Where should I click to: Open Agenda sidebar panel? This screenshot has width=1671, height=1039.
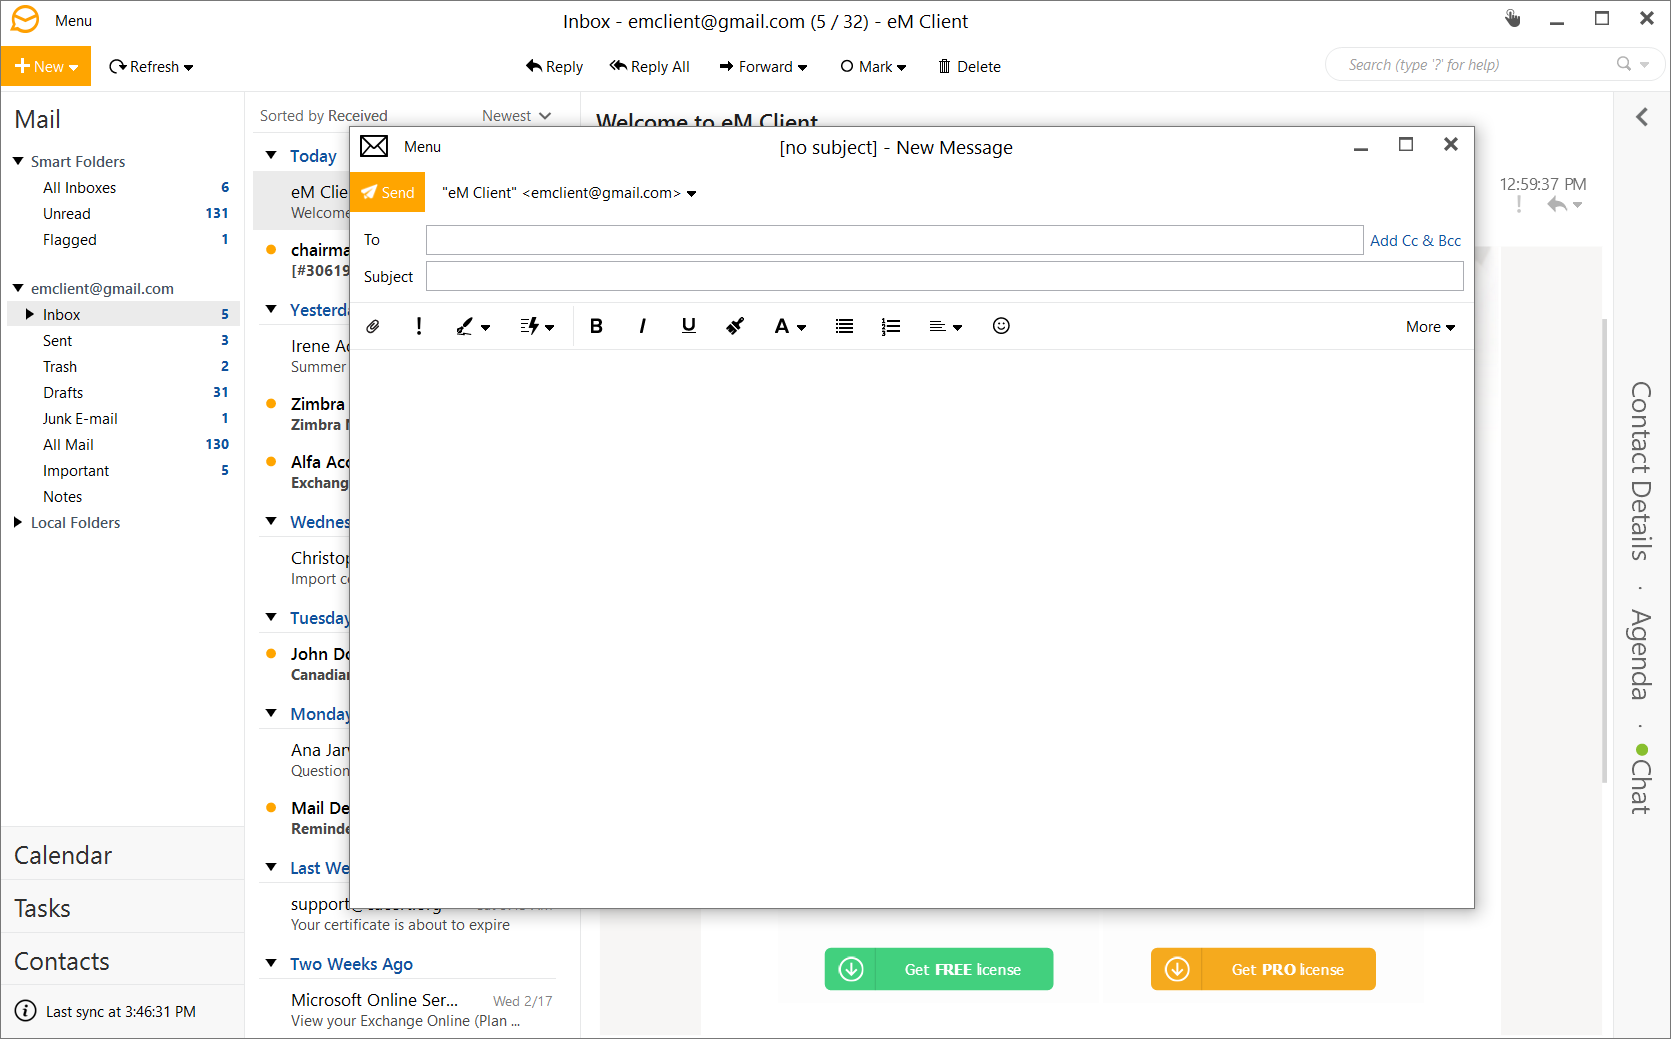coord(1640,654)
